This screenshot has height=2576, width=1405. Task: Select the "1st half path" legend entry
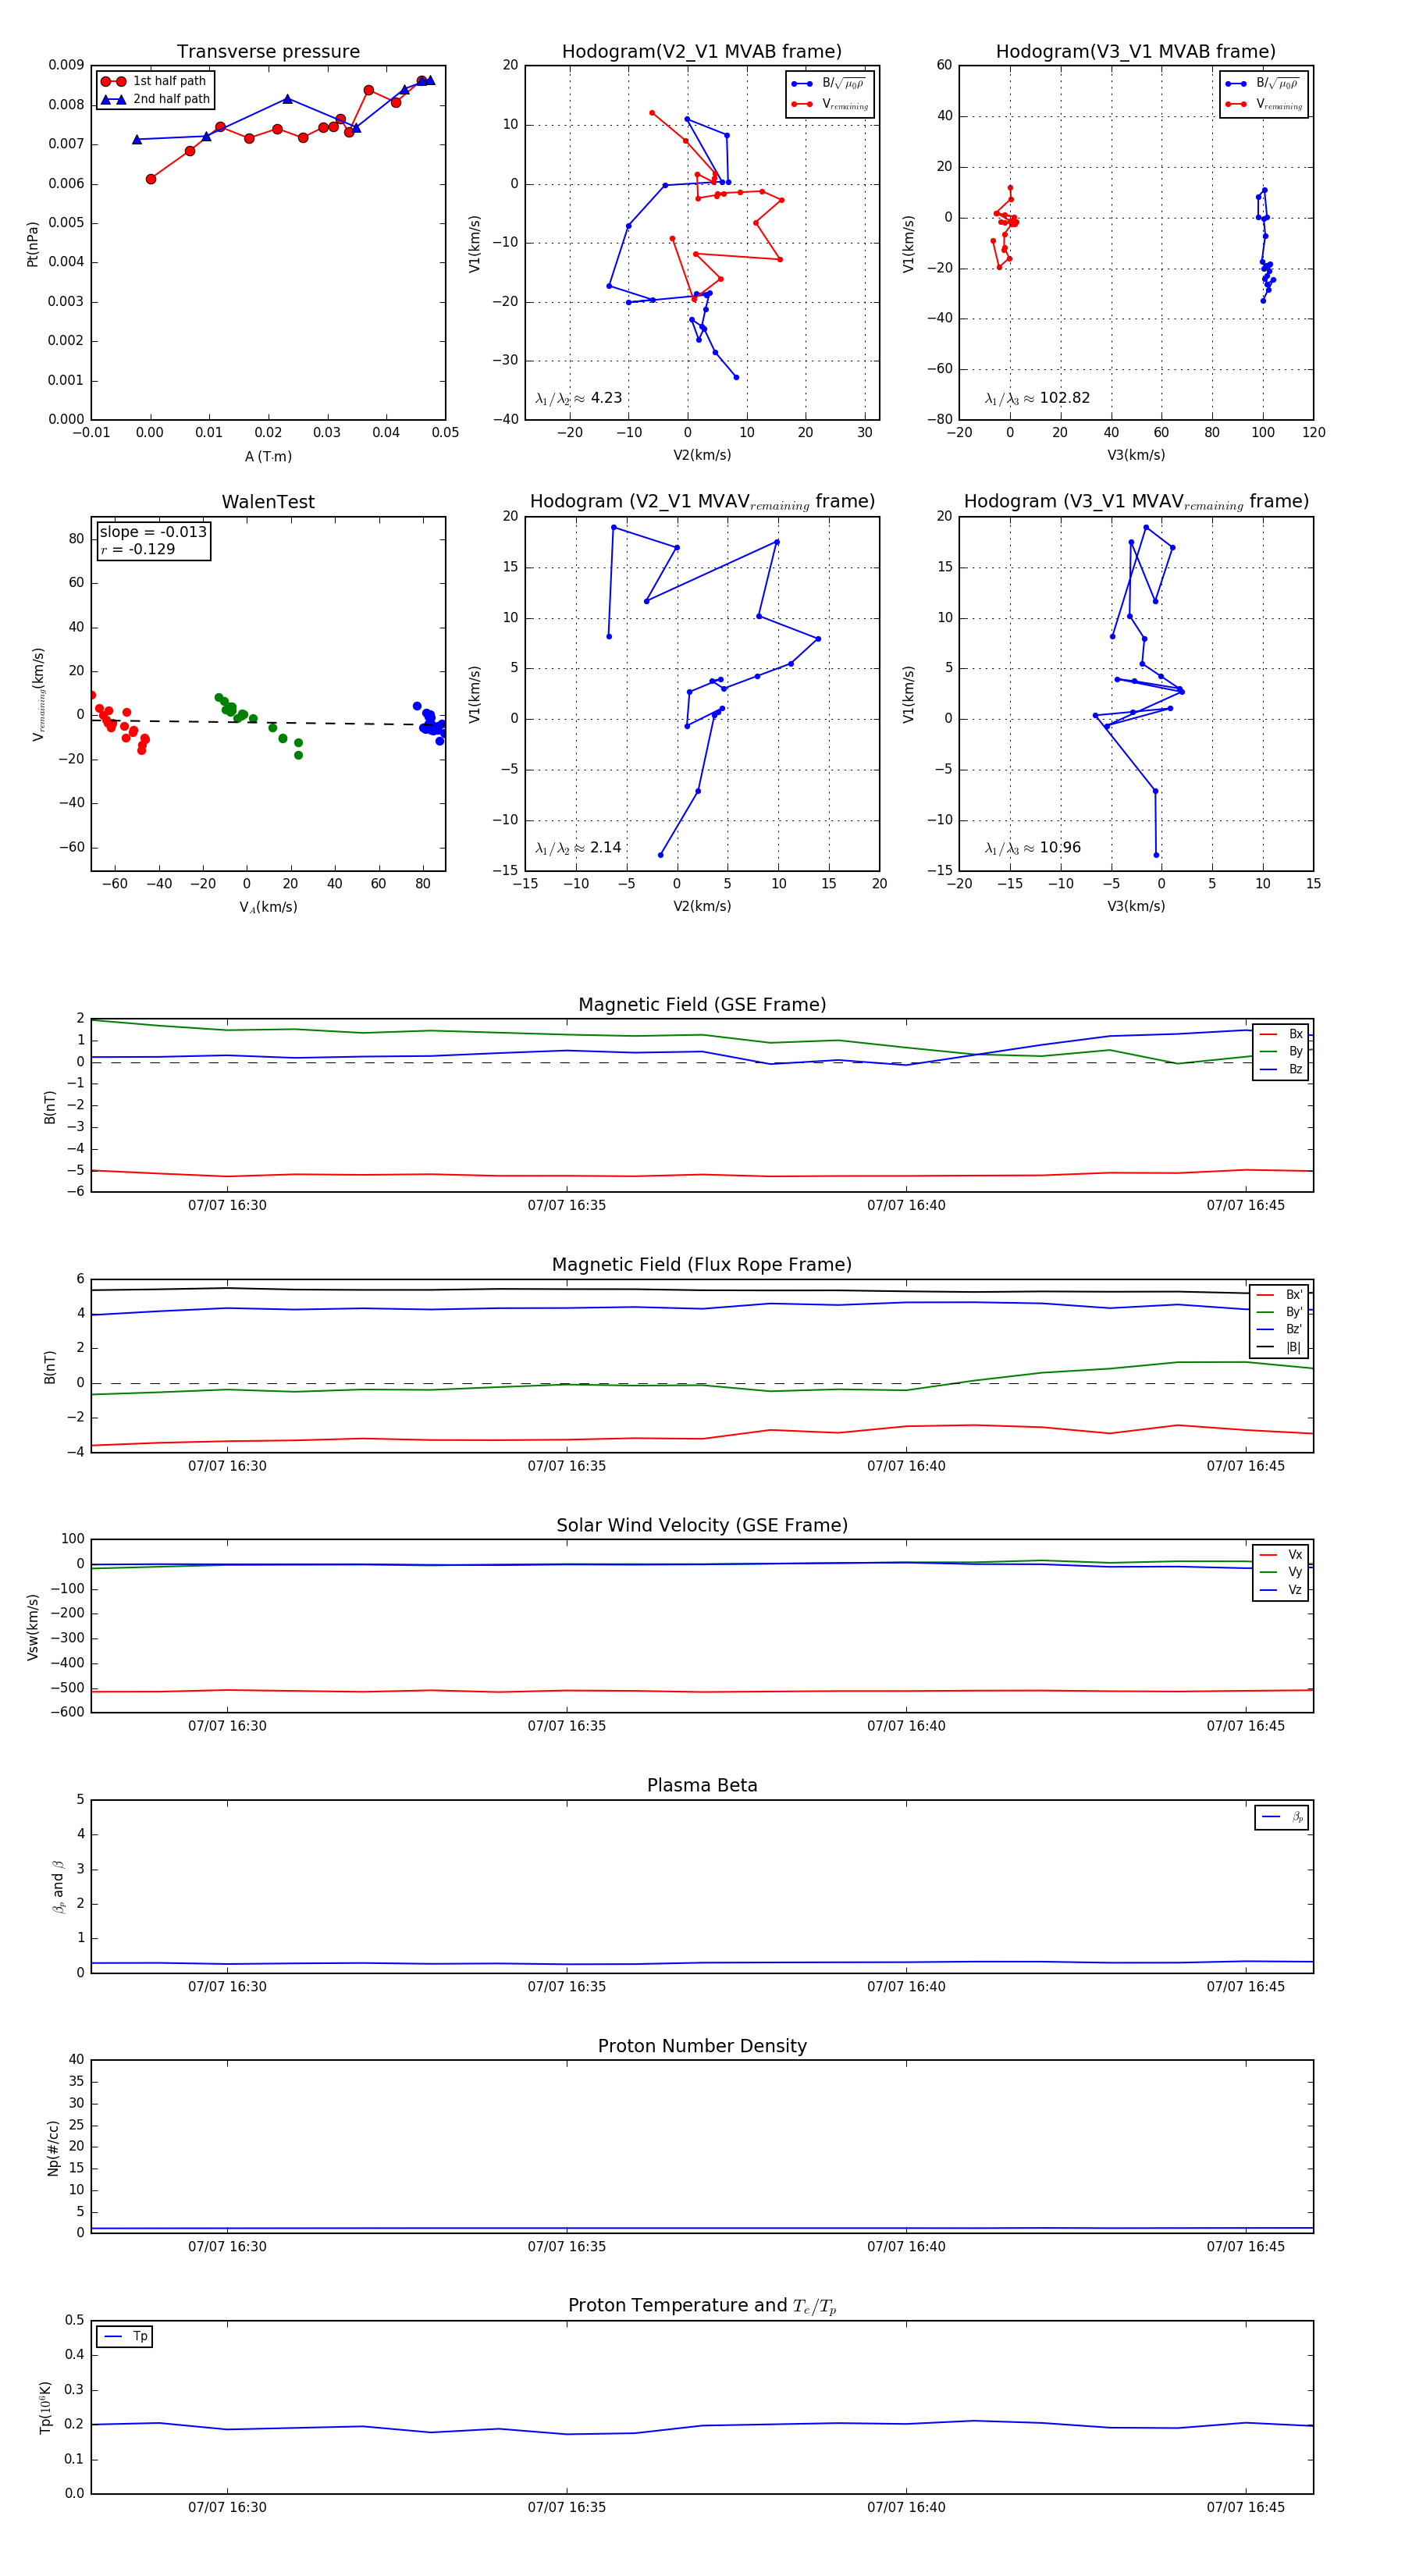pyautogui.click(x=154, y=81)
